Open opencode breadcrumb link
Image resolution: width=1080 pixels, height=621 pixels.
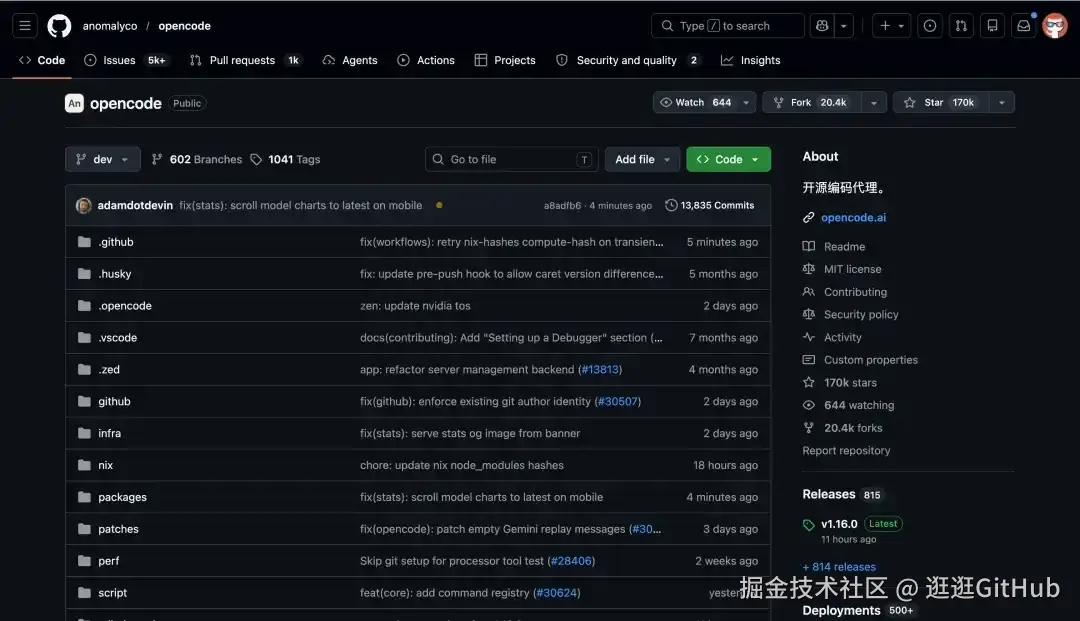click(185, 25)
